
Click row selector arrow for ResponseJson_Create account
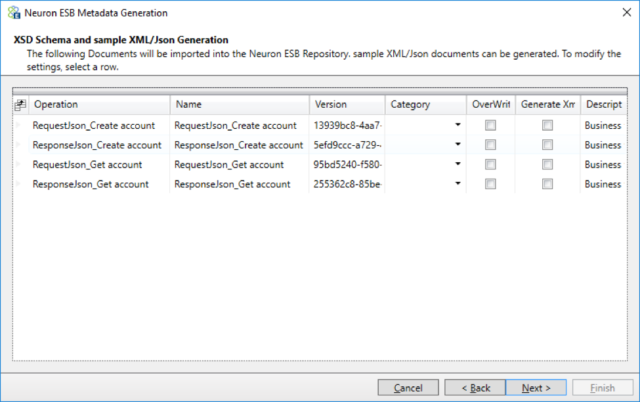click(x=20, y=145)
